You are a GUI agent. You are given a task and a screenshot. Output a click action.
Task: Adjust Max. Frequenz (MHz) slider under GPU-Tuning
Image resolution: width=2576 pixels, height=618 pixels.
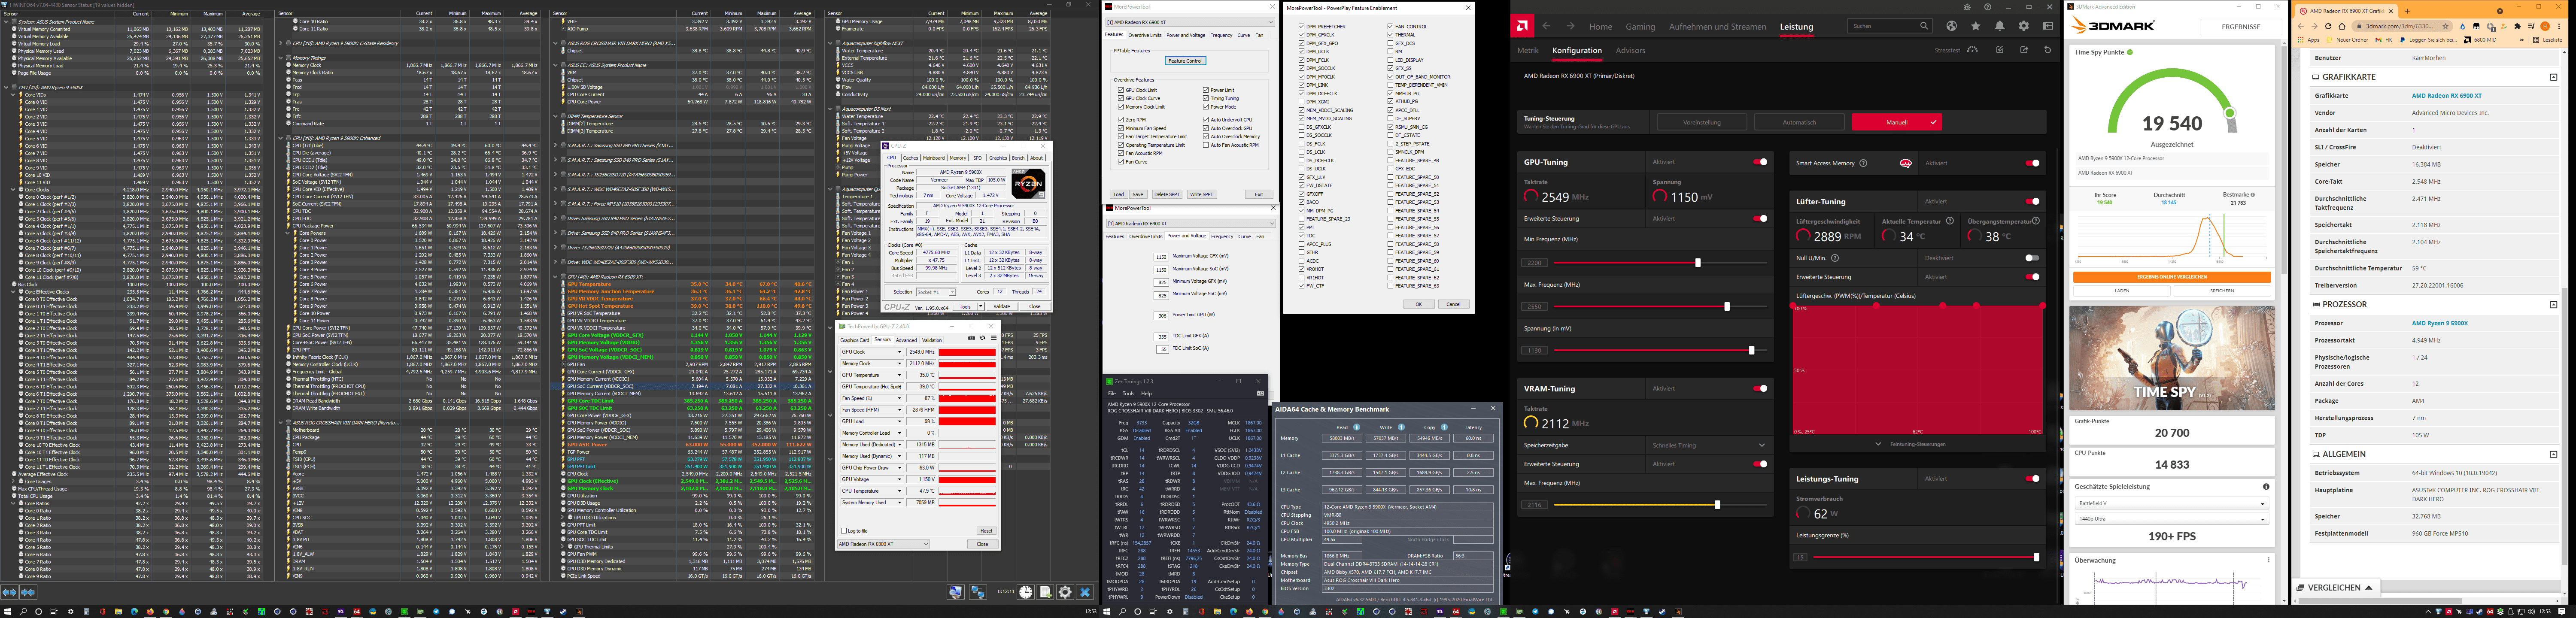click(1727, 307)
